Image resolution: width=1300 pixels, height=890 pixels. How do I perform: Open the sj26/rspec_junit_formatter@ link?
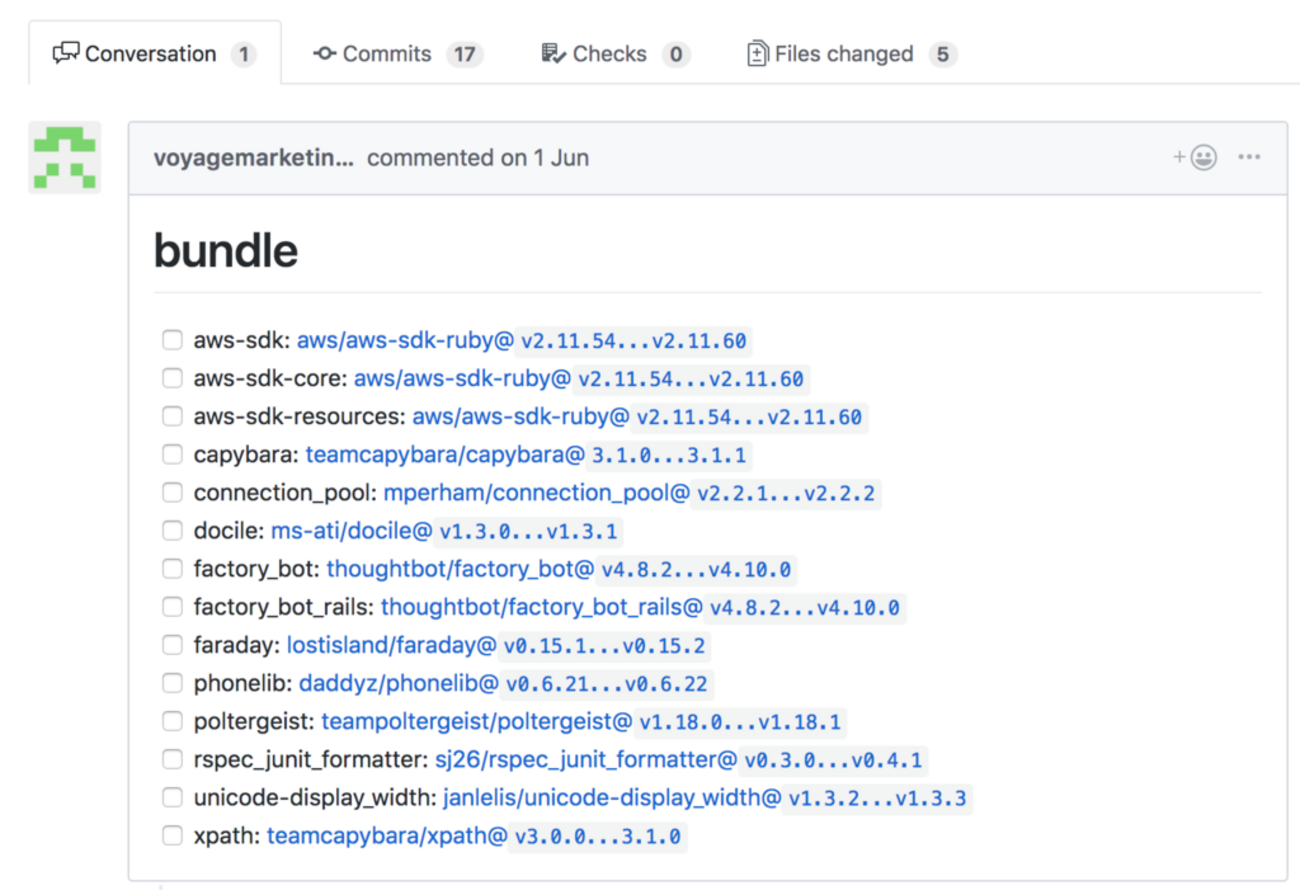point(585,760)
